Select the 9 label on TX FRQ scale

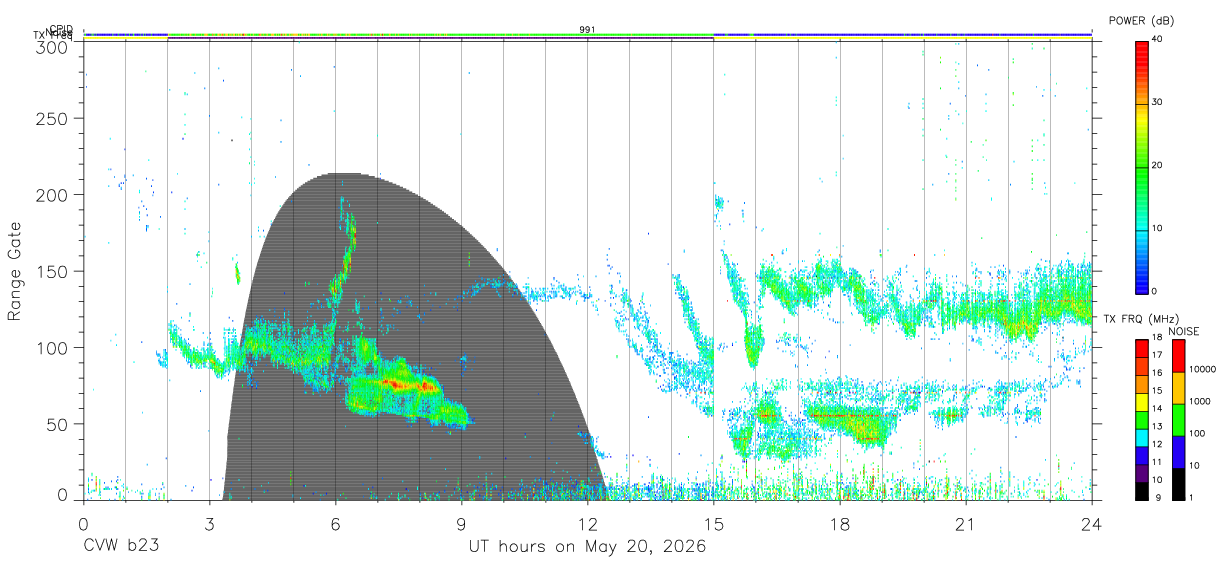point(1159,497)
